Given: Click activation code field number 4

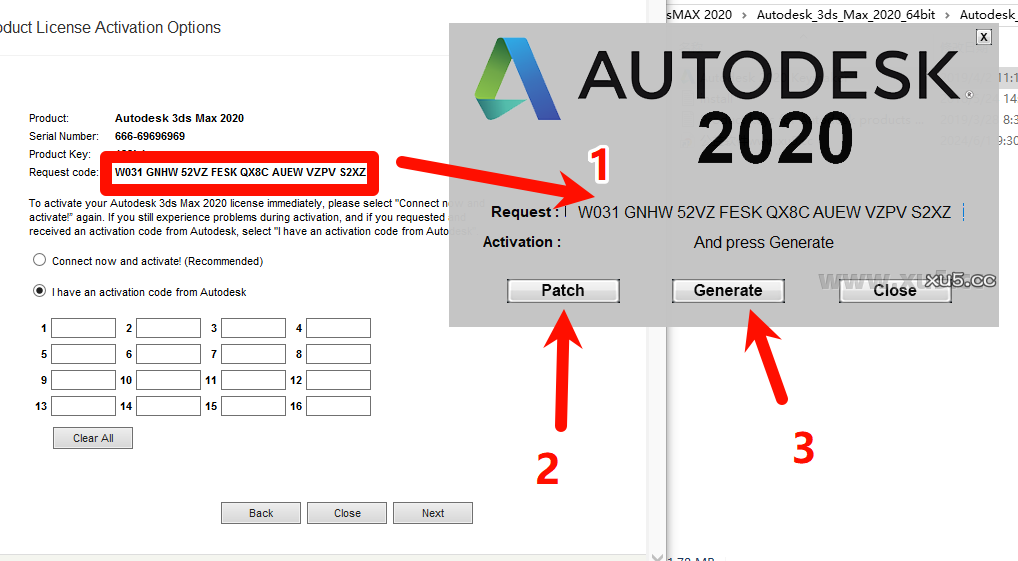Looking at the screenshot, I should (x=338, y=328).
